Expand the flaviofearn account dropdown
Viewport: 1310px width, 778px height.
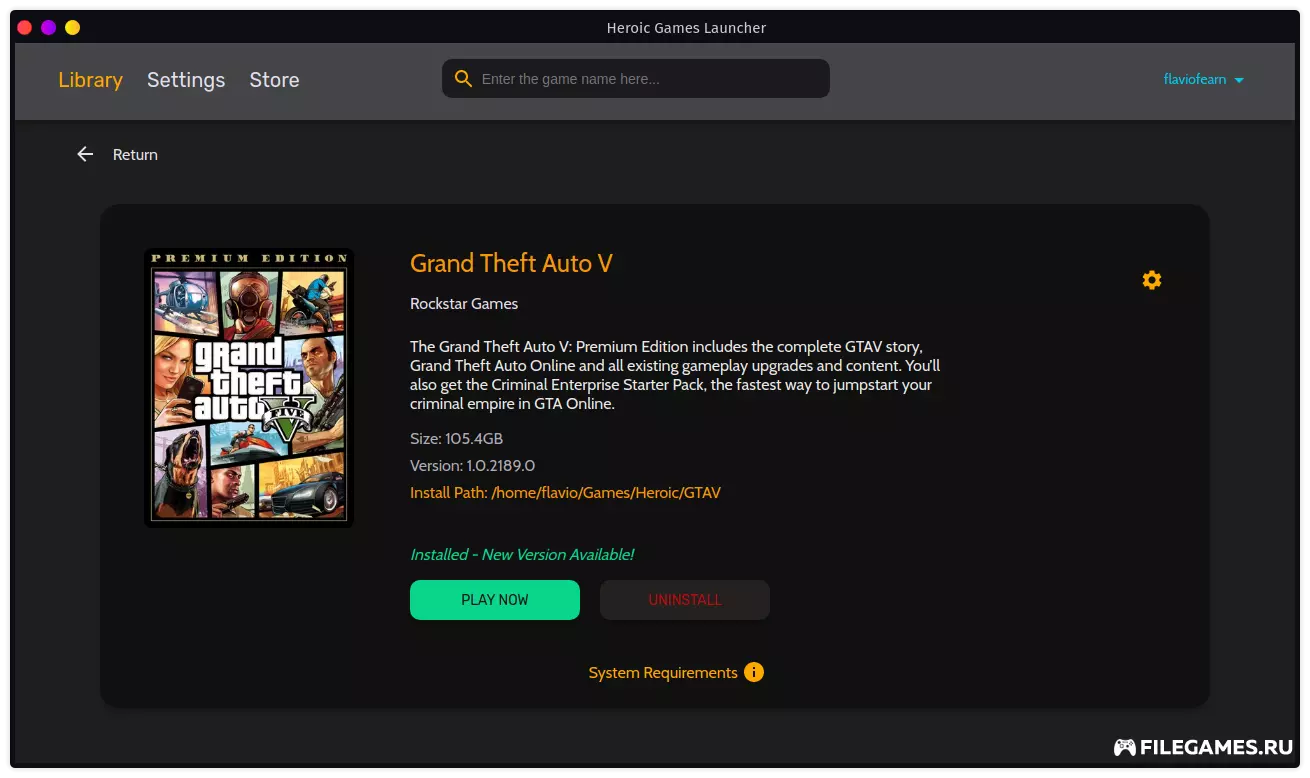coord(1204,79)
